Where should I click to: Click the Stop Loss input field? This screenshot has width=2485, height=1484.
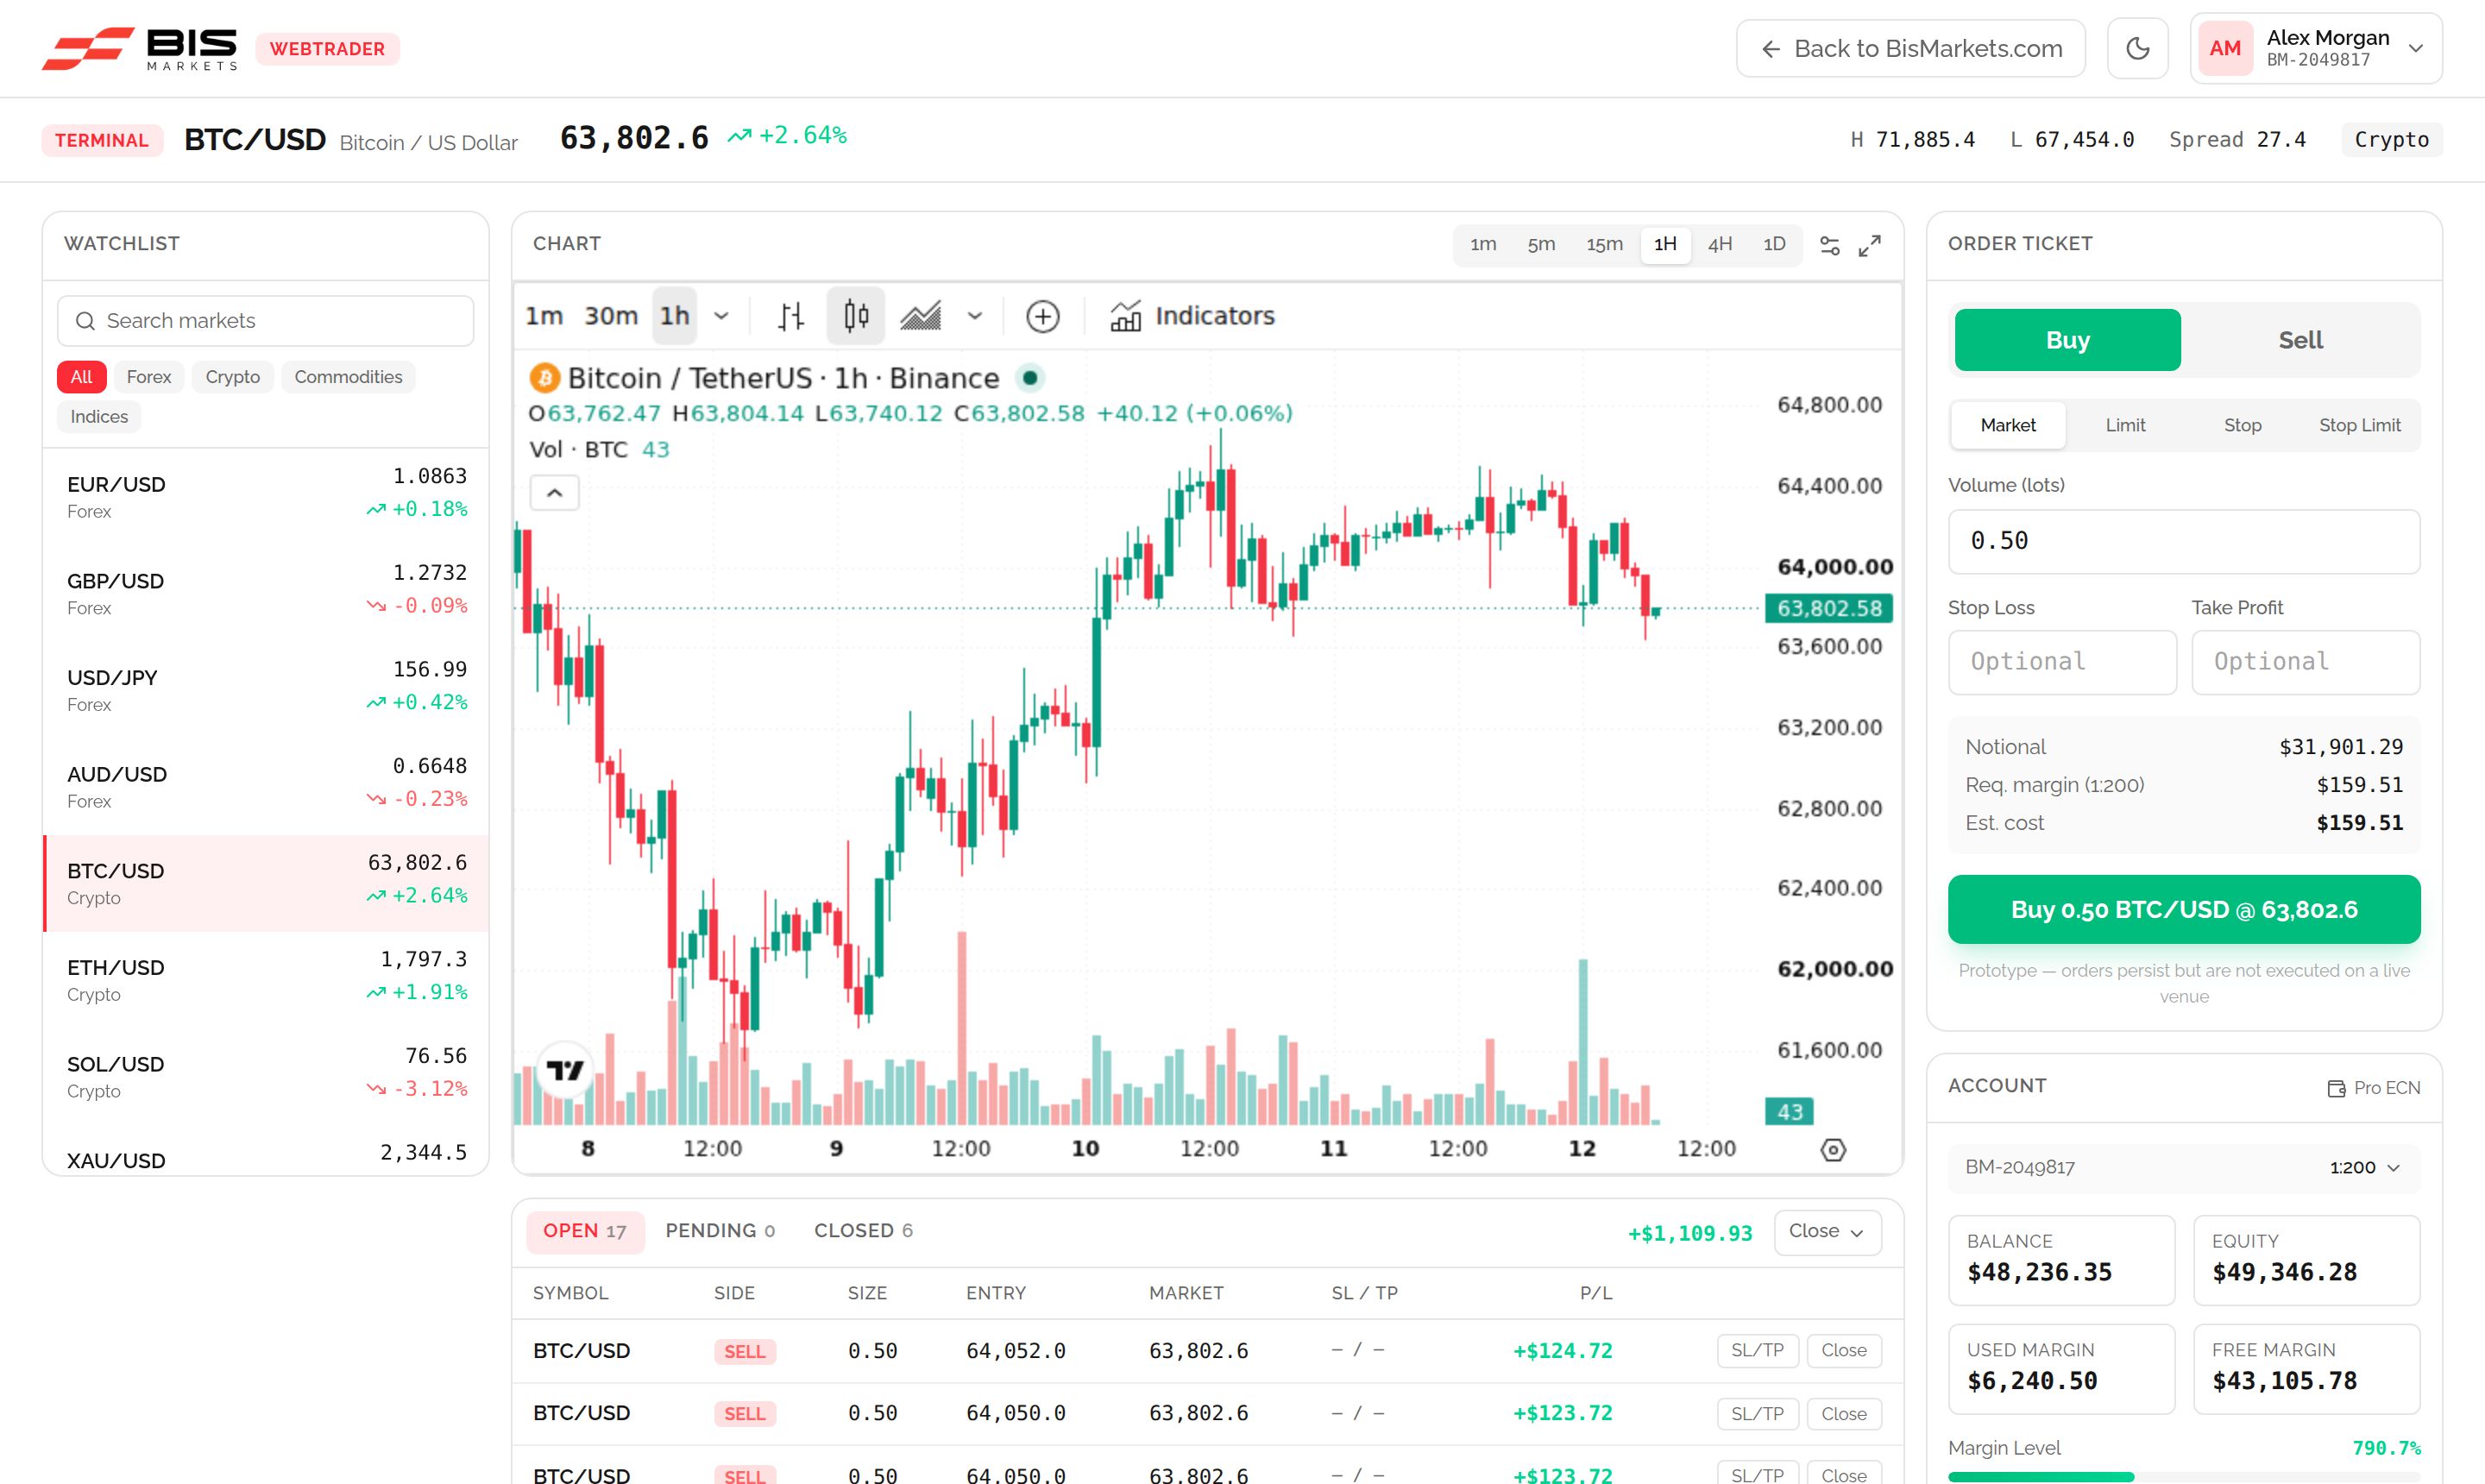(2062, 662)
